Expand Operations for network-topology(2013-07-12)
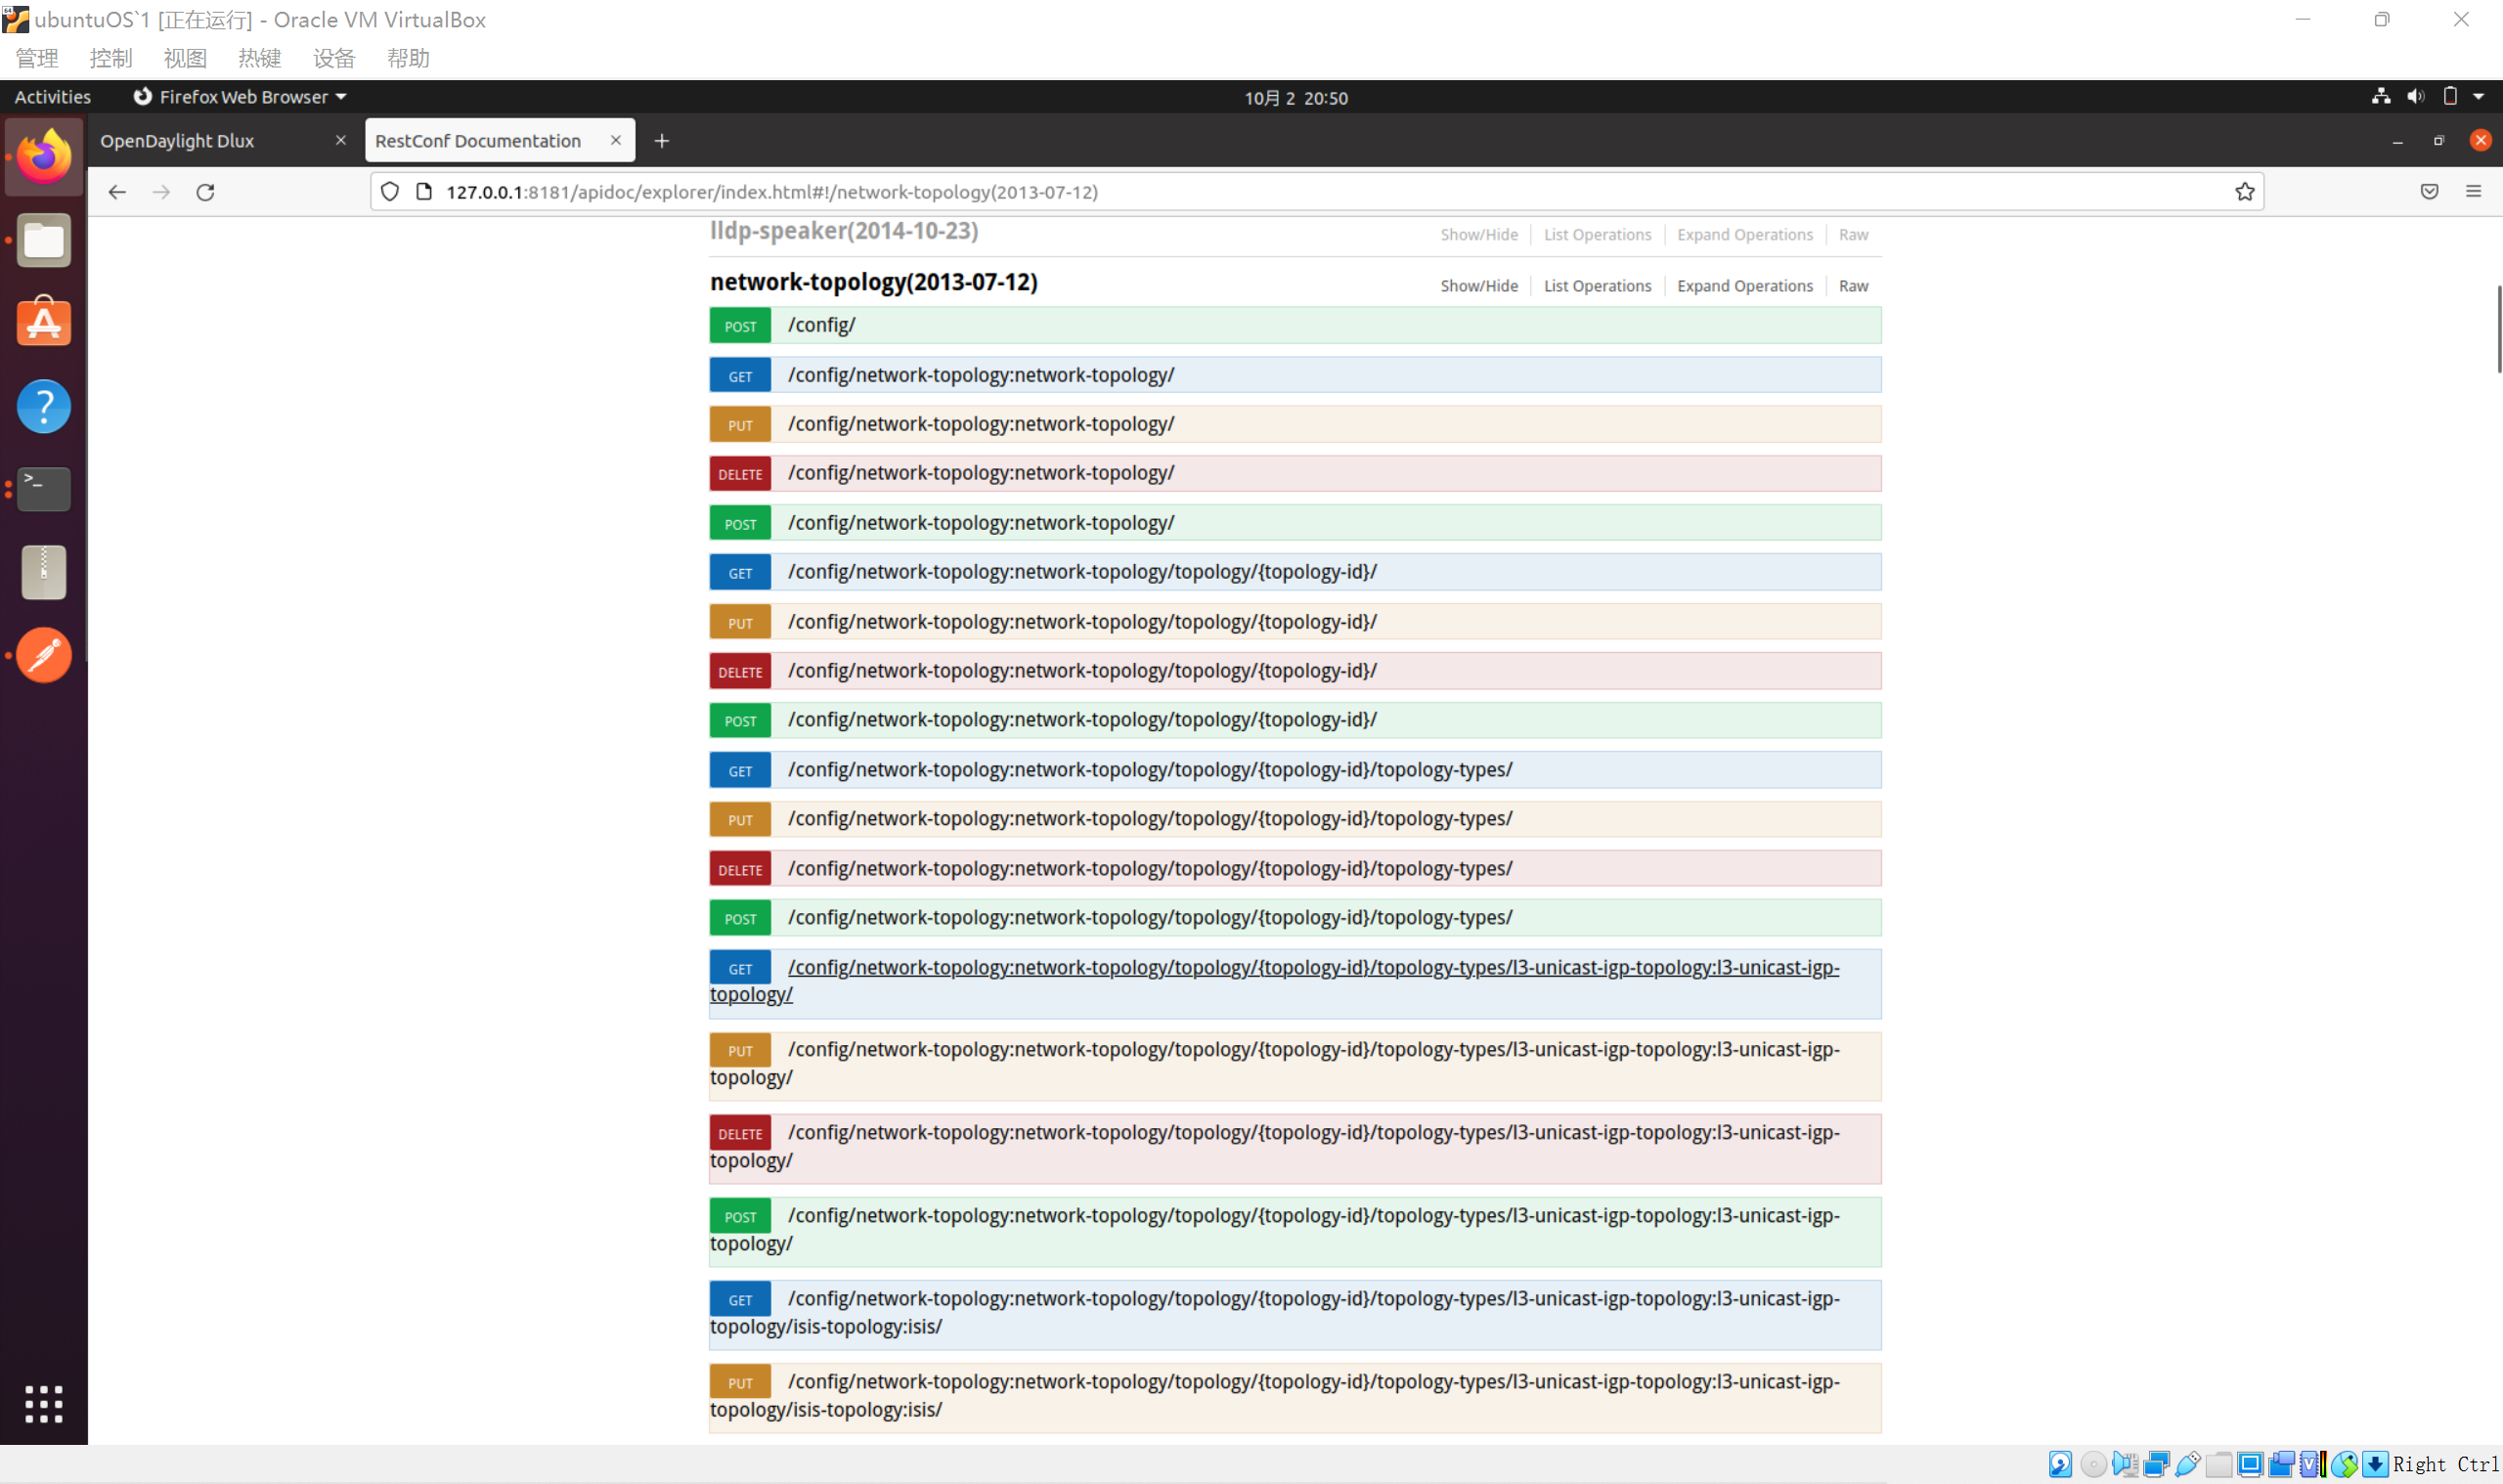The image size is (2503, 1484). point(1744,286)
